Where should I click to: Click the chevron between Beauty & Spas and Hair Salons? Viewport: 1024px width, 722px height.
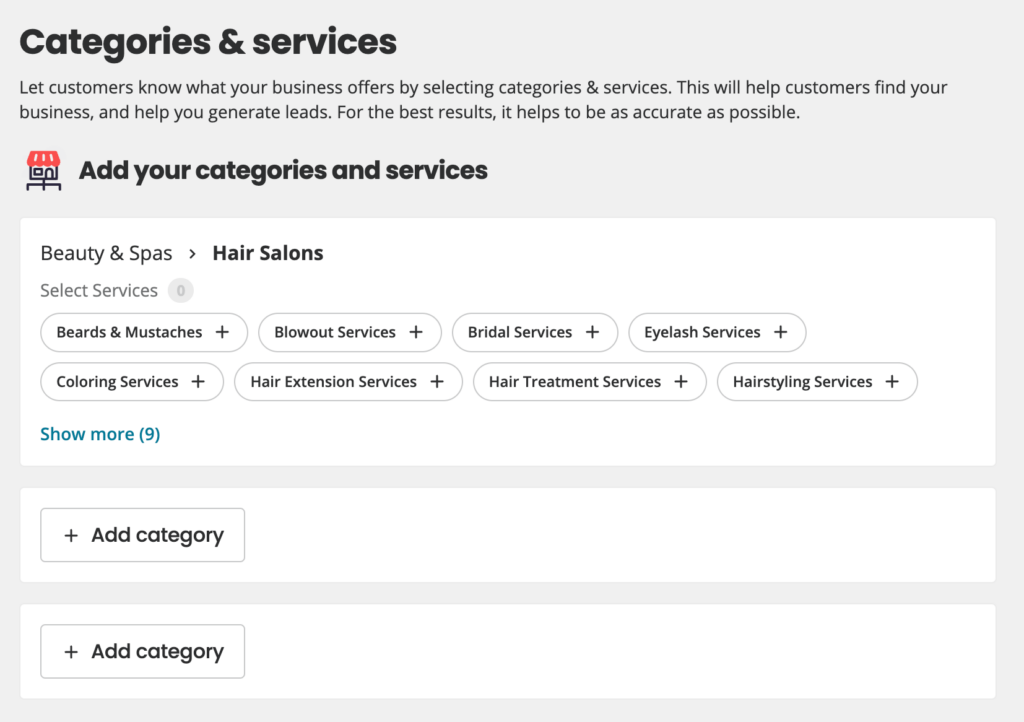pos(192,253)
